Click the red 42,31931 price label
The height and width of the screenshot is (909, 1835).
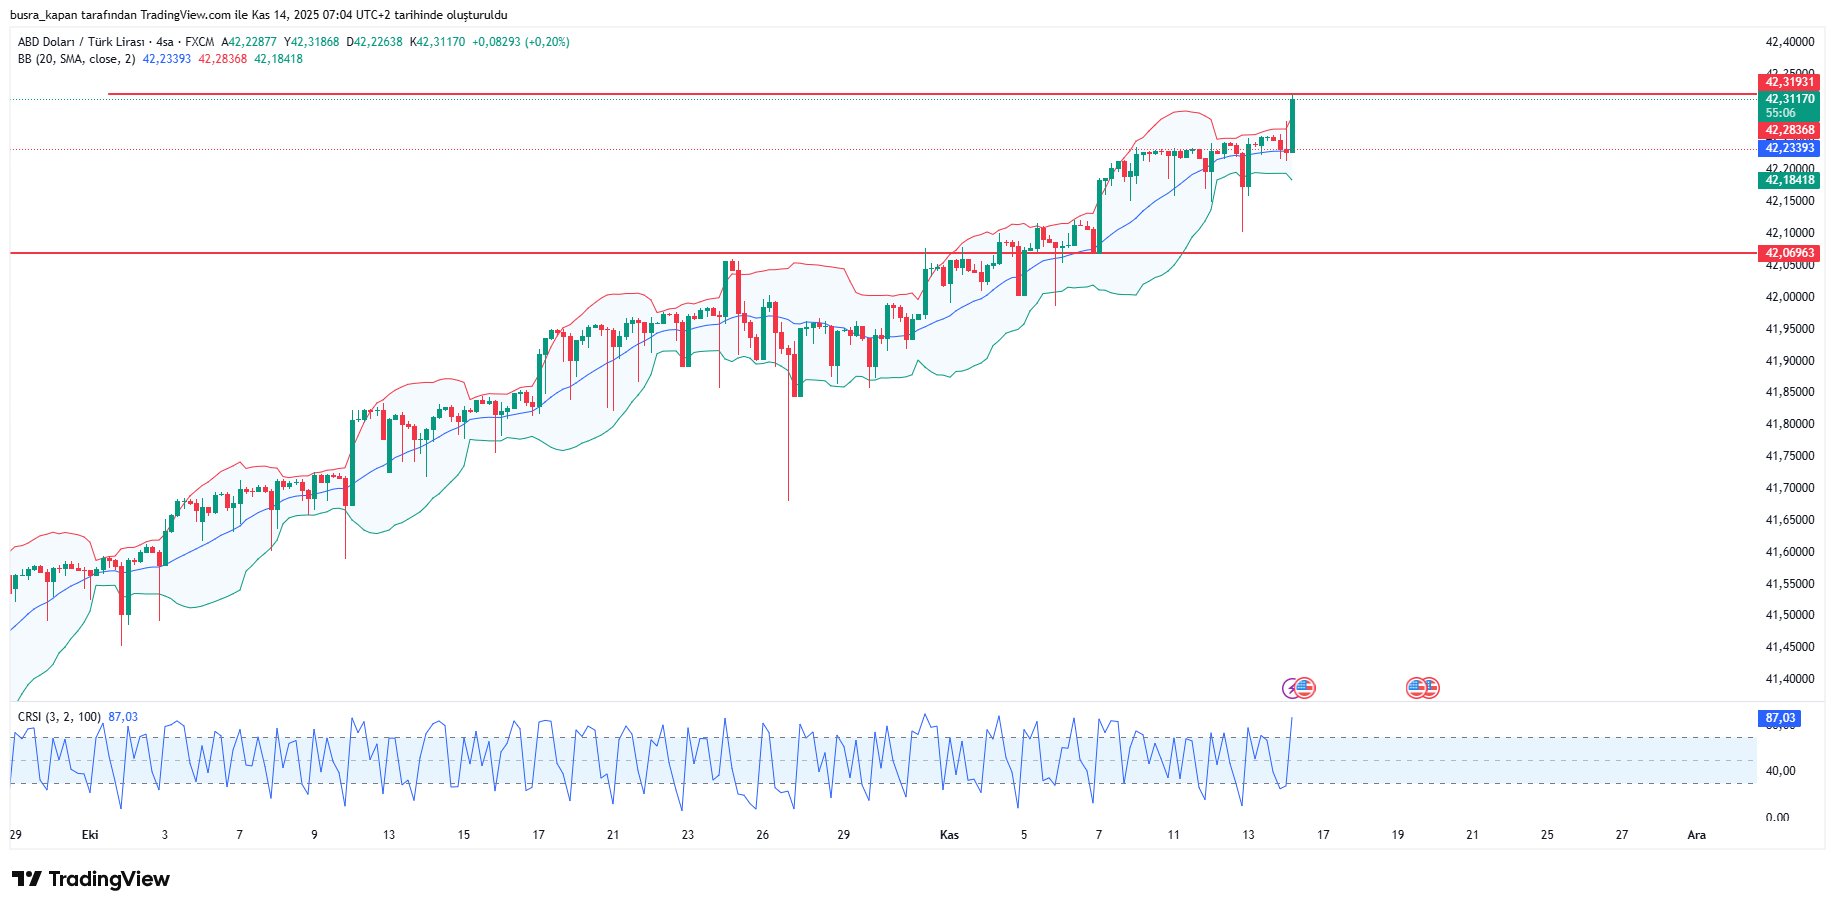click(1788, 82)
